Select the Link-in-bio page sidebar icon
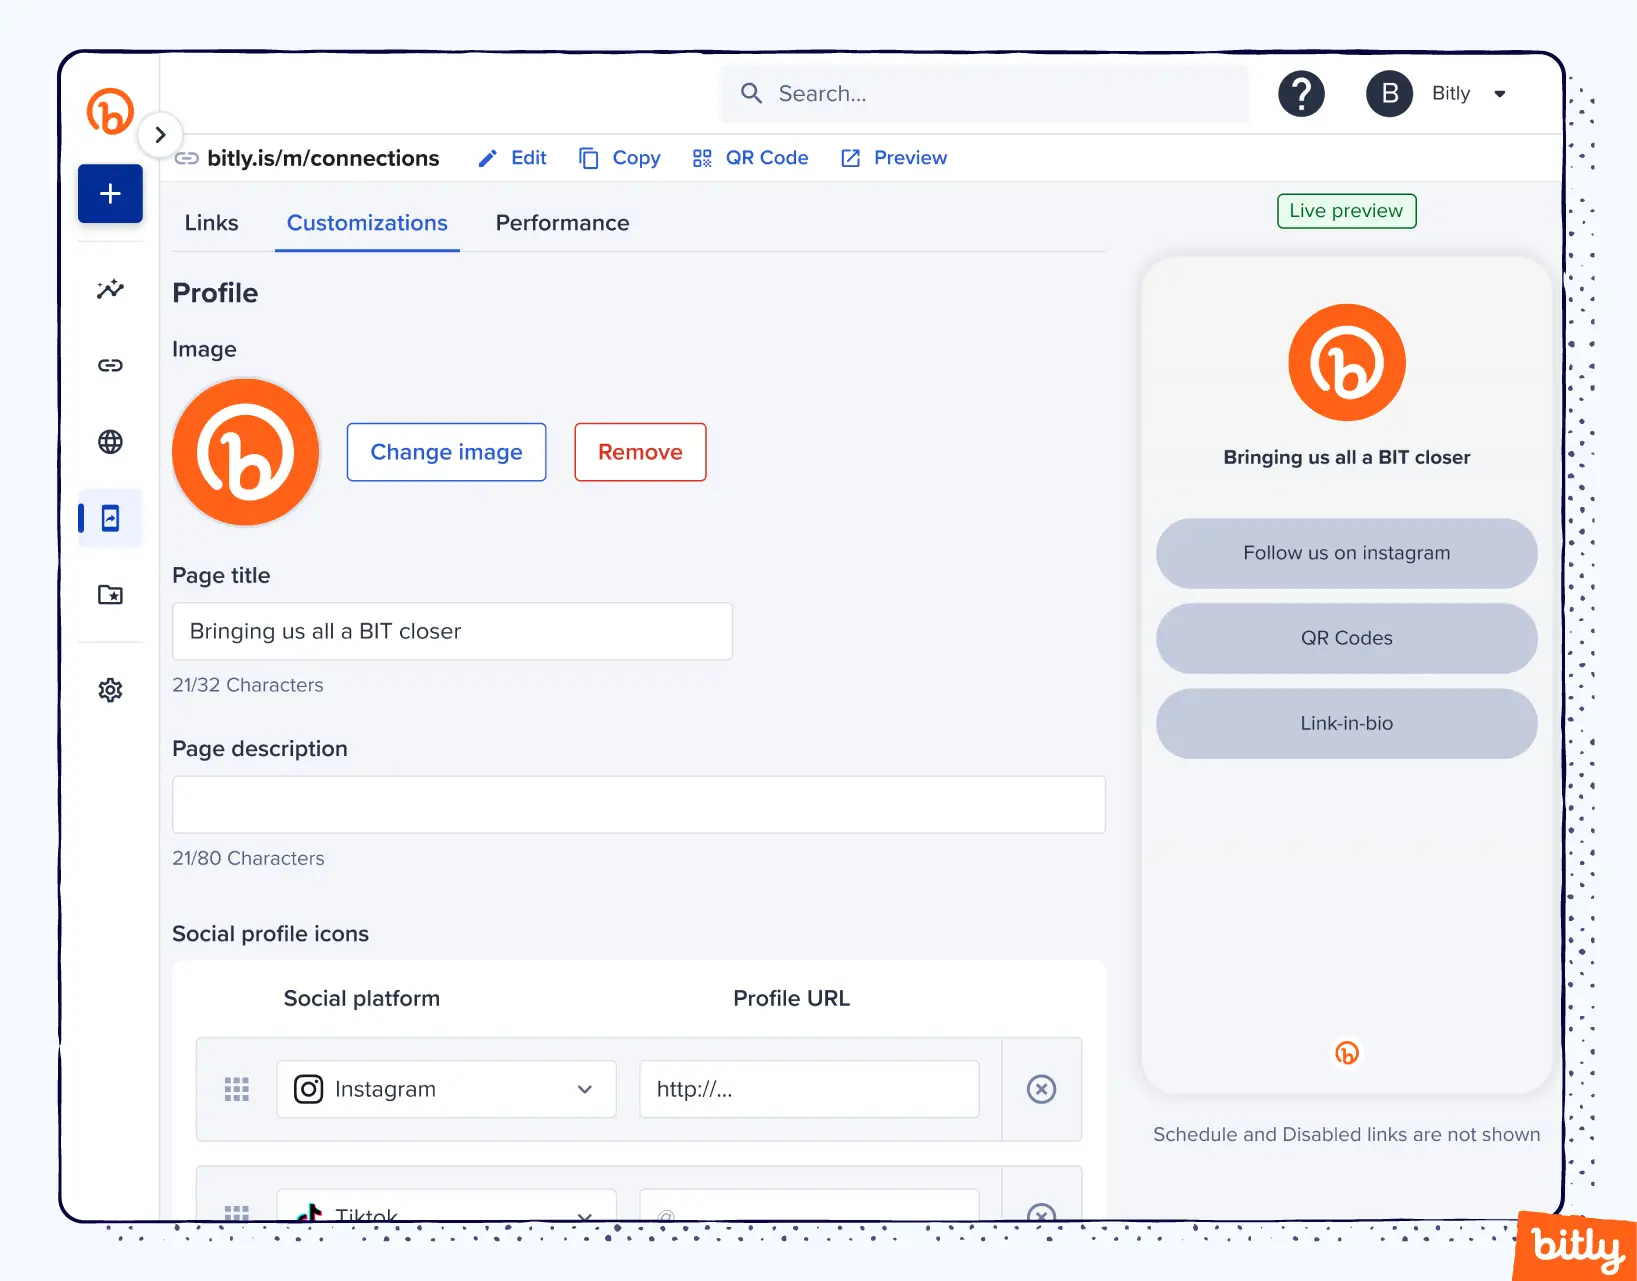Viewport: 1637px width, 1281px height. click(110, 518)
